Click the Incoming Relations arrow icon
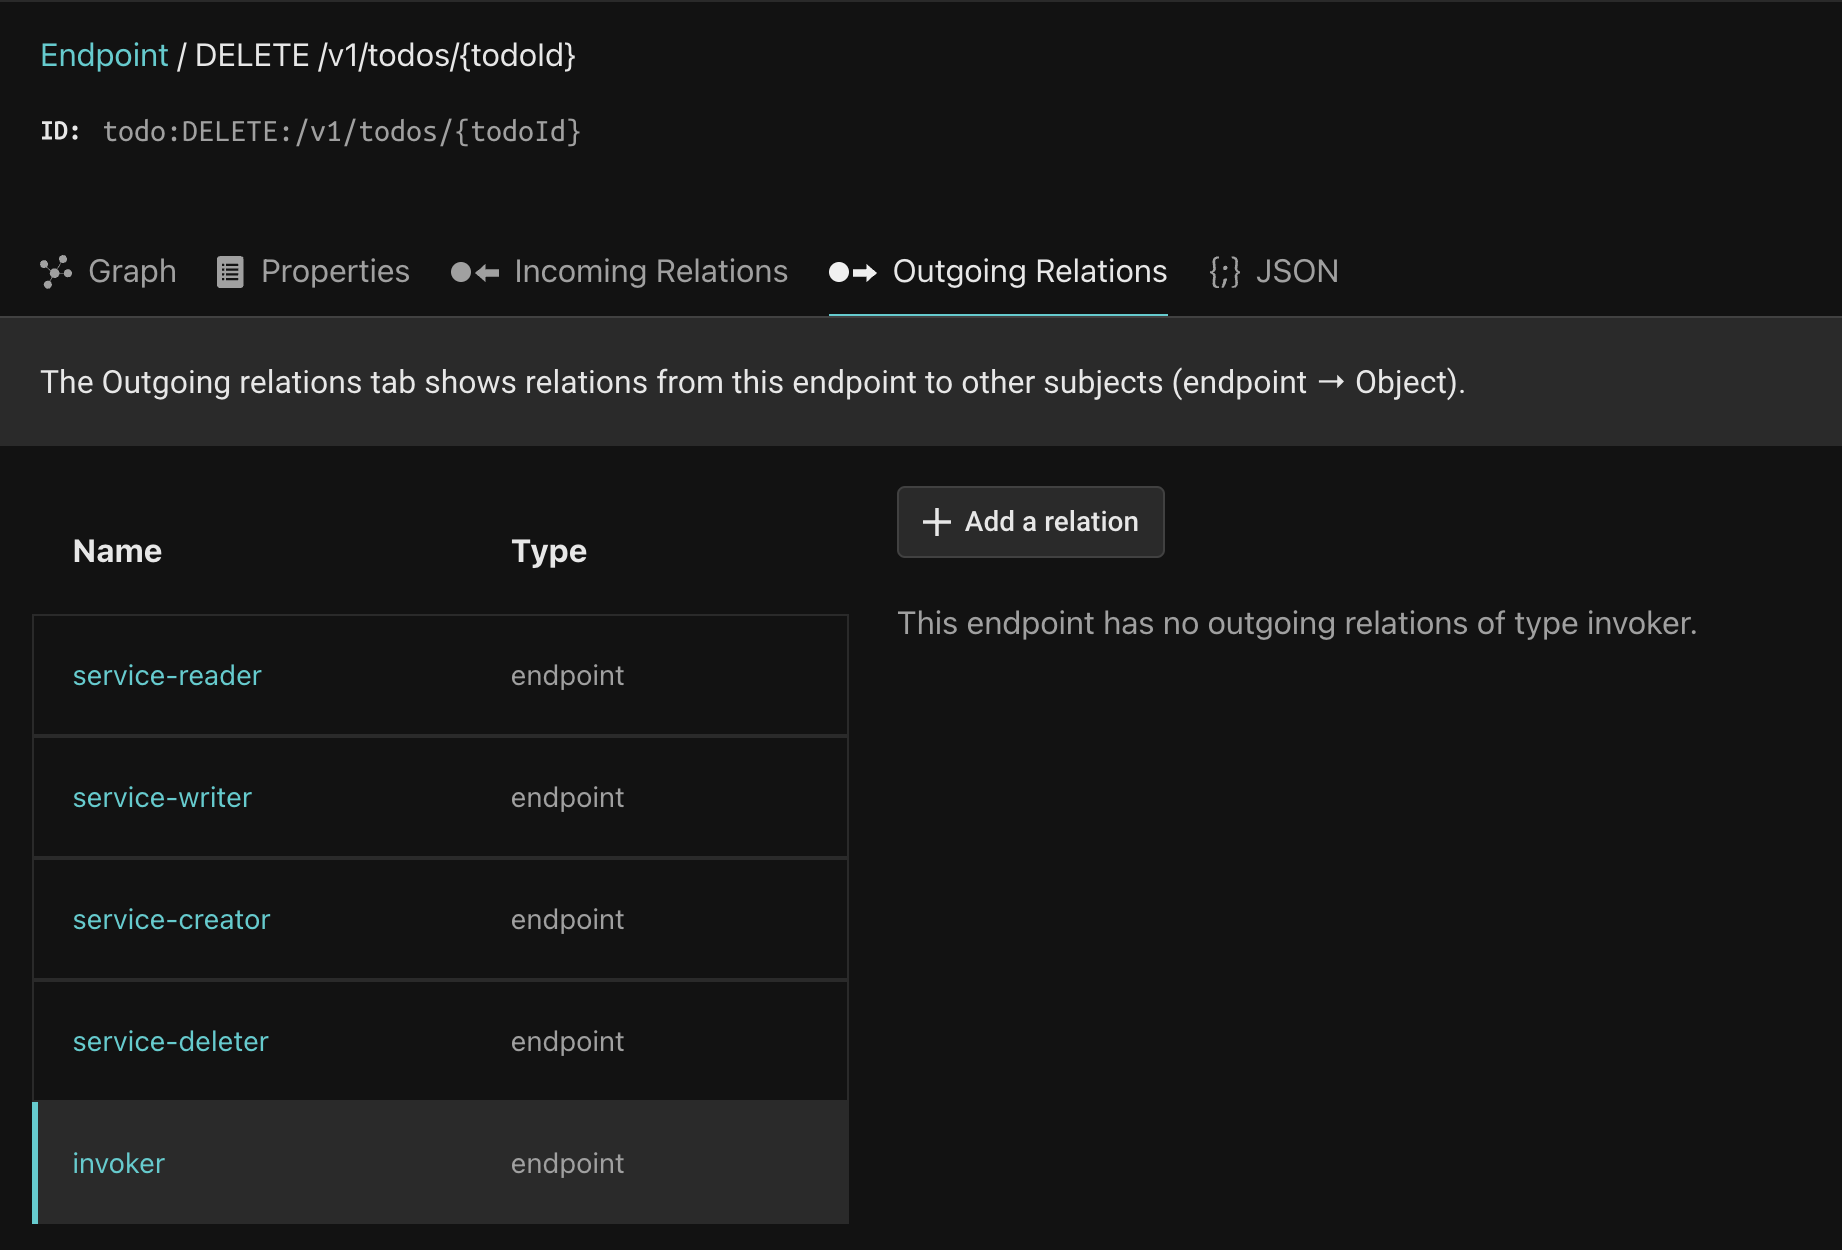Screen dimensions: 1842x1250 point(474,272)
